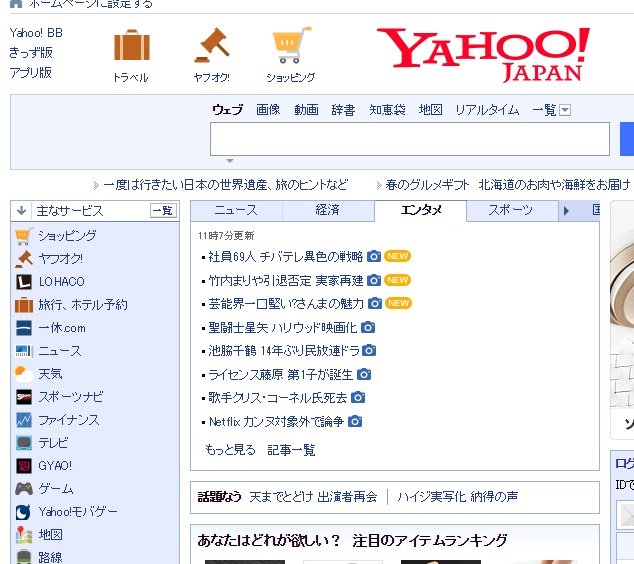
Task: Click the ゲーム controller icon
Action: [23, 489]
